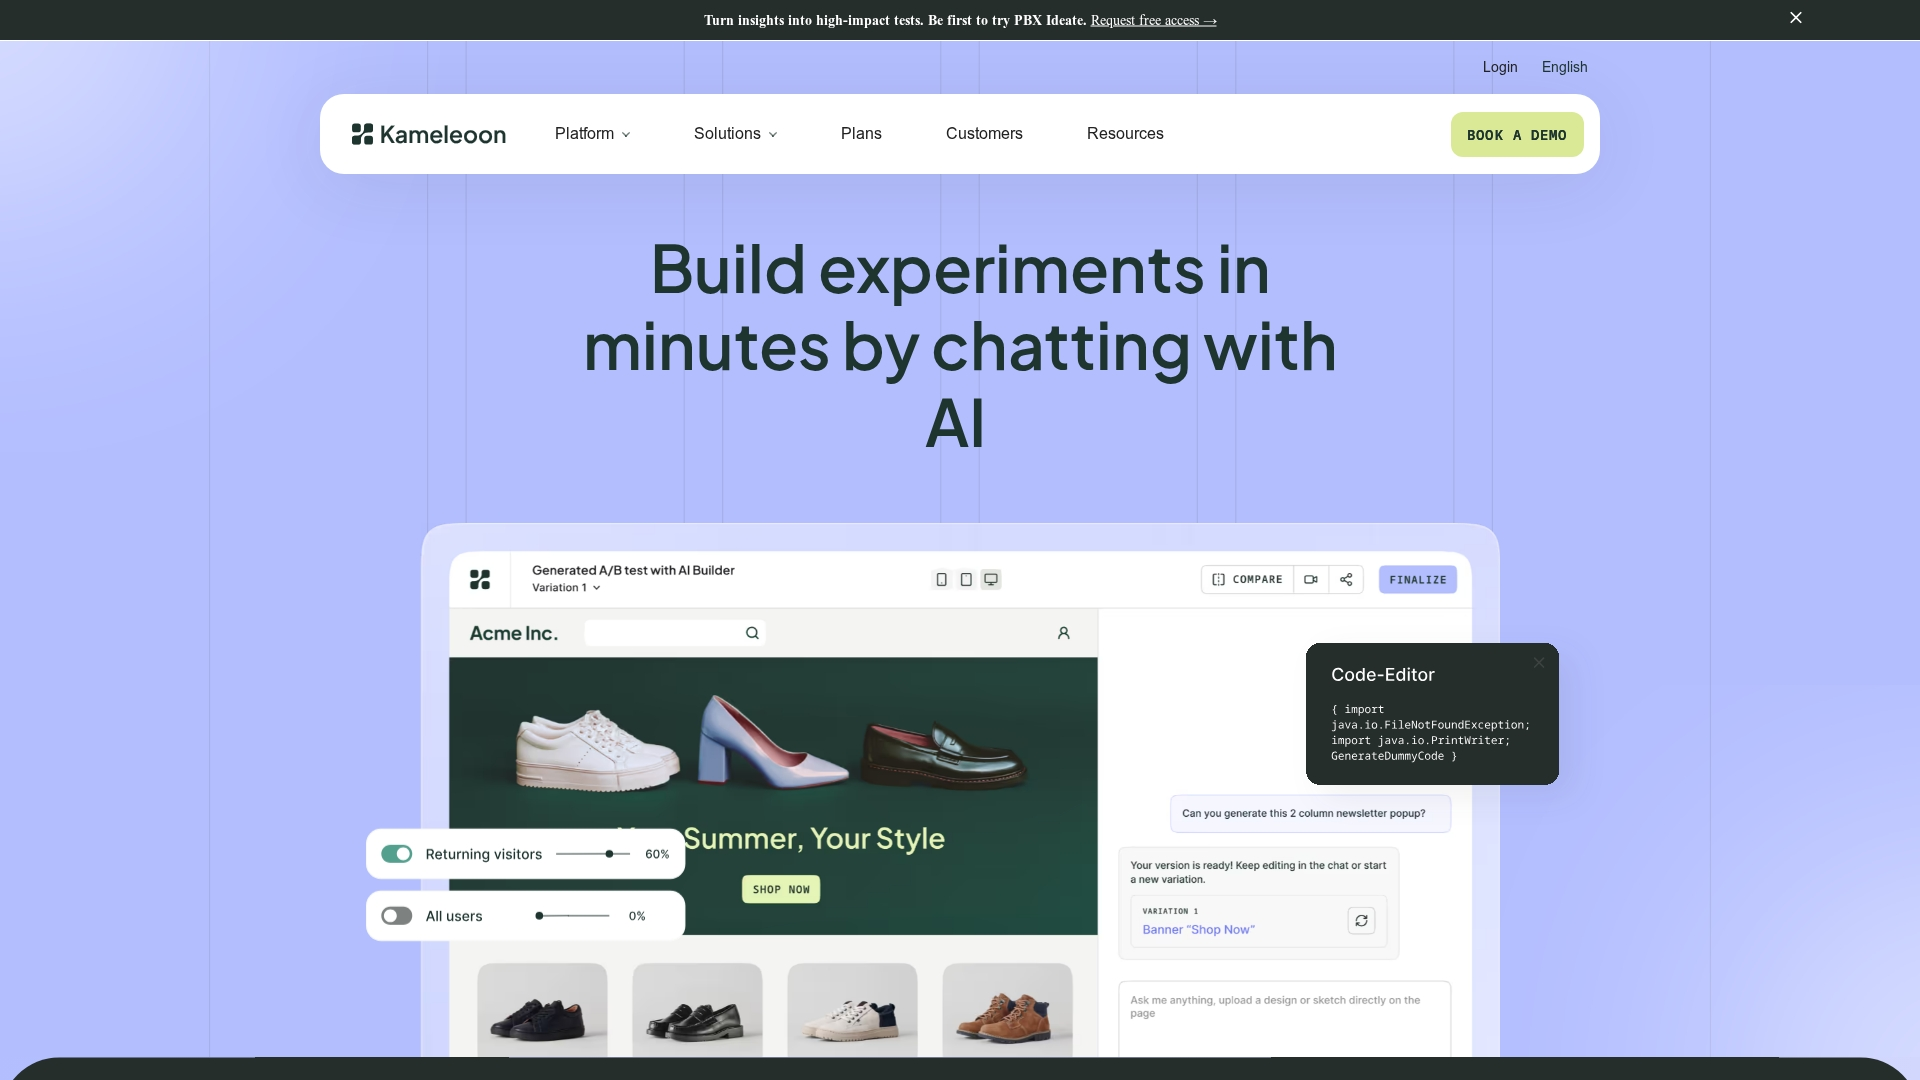Go to the Customers page
The width and height of the screenshot is (1920, 1080).
click(984, 134)
